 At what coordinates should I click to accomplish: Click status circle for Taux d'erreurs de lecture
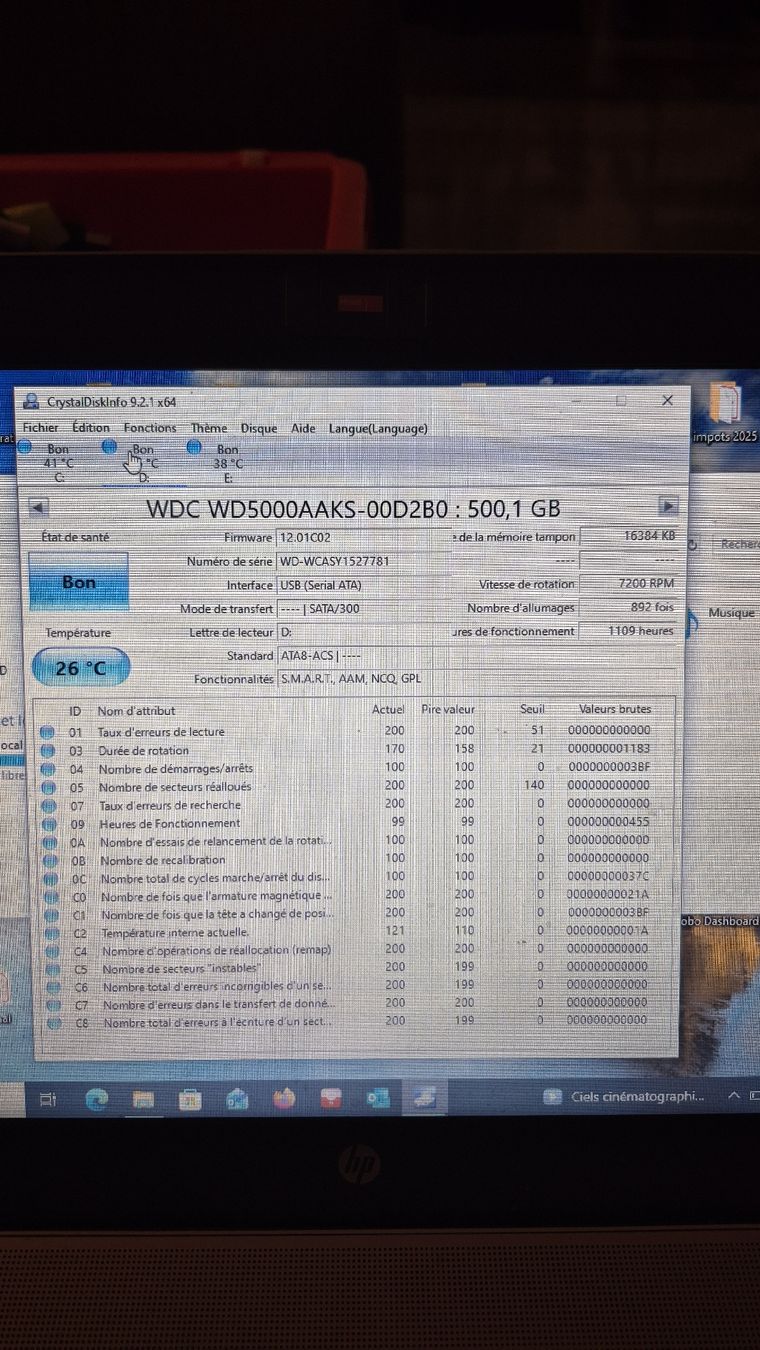pyautogui.click(x=47, y=732)
